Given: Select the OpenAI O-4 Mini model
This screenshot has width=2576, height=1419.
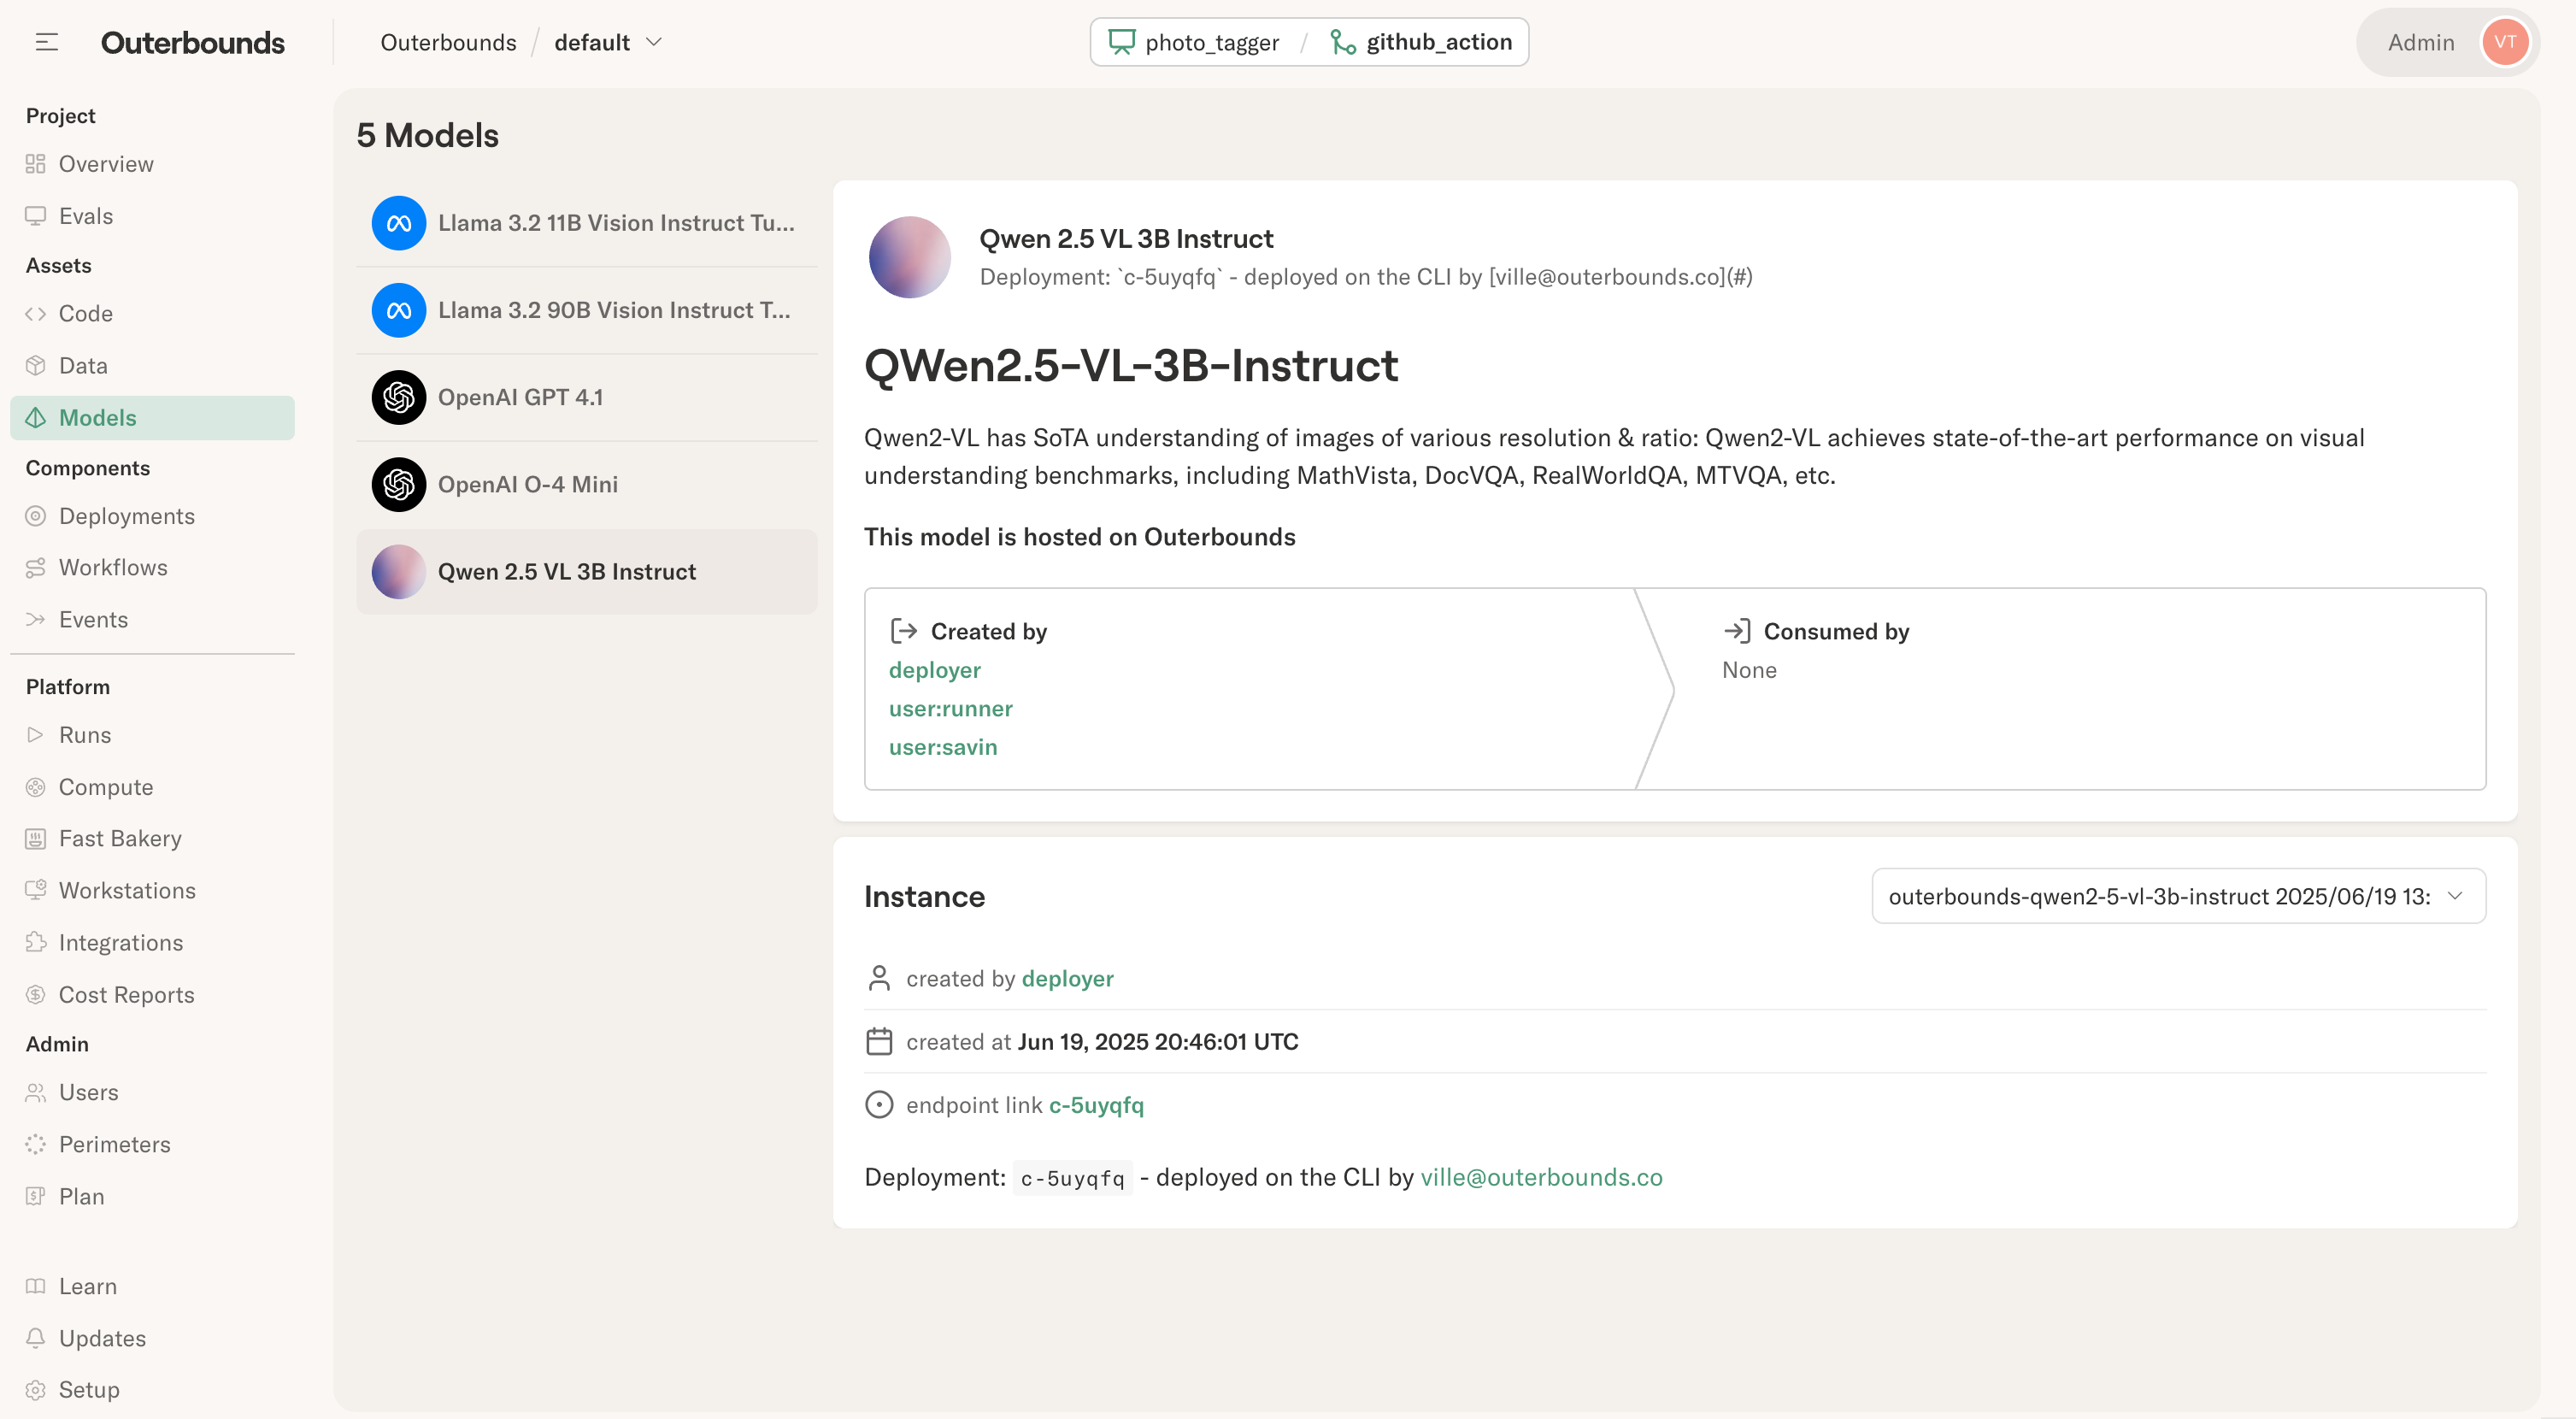Looking at the screenshot, I should [587, 484].
